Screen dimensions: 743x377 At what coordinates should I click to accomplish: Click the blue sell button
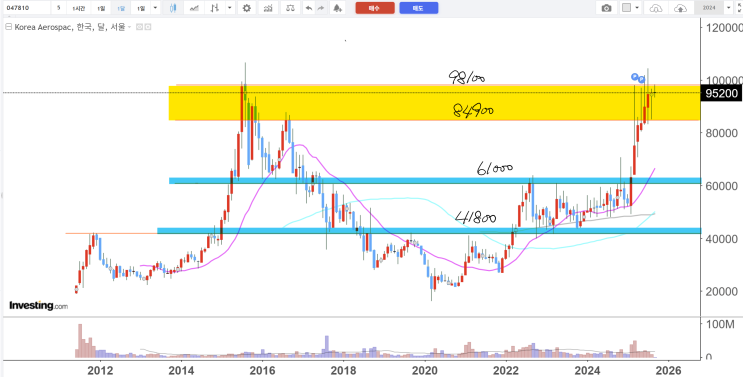coord(418,8)
